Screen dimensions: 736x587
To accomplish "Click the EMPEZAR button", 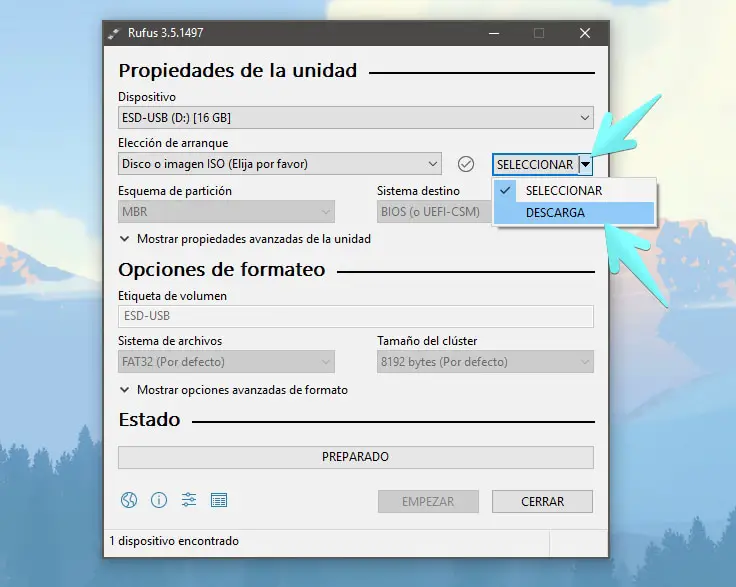I will [x=428, y=502].
